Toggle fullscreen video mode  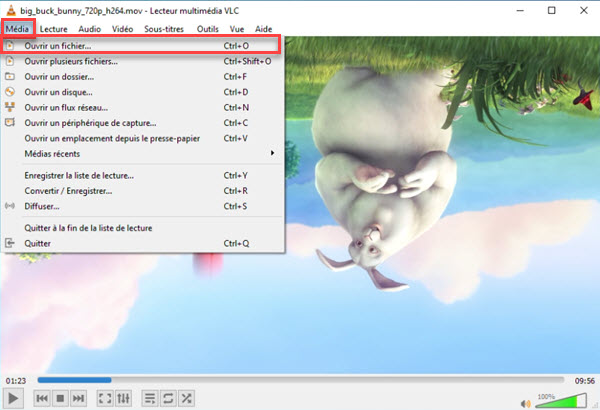pyautogui.click(x=105, y=399)
